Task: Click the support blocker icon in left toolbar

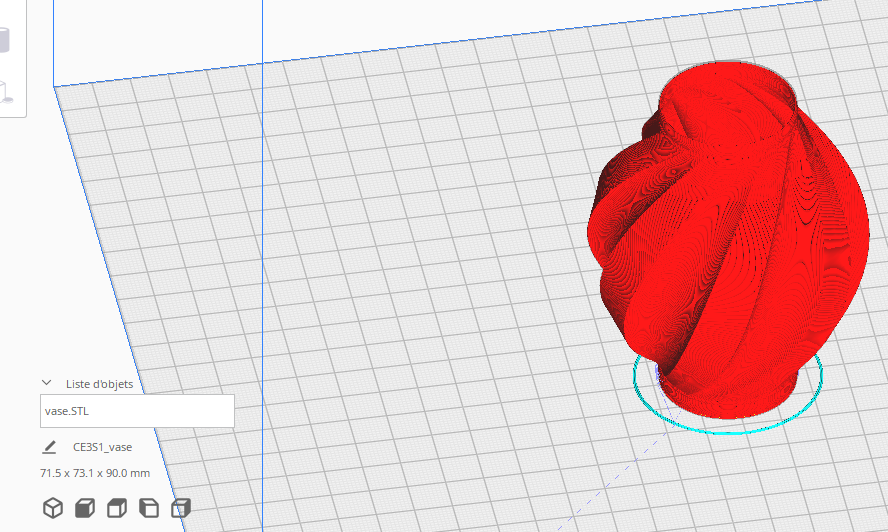Action: [x=5, y=92]
